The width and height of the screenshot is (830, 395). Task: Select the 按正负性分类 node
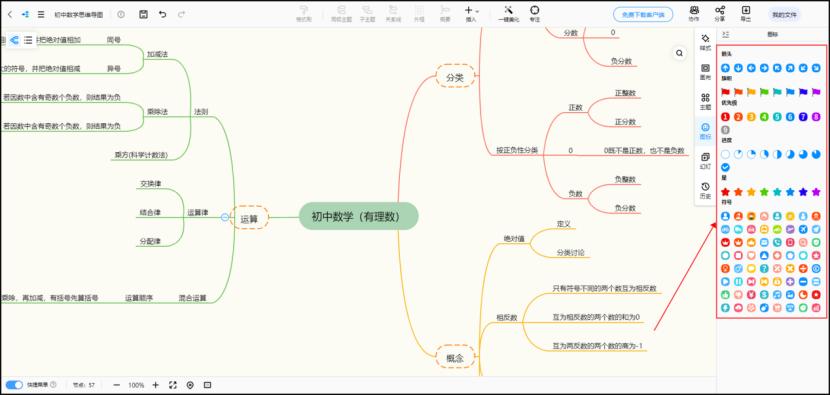click(517, 150)
